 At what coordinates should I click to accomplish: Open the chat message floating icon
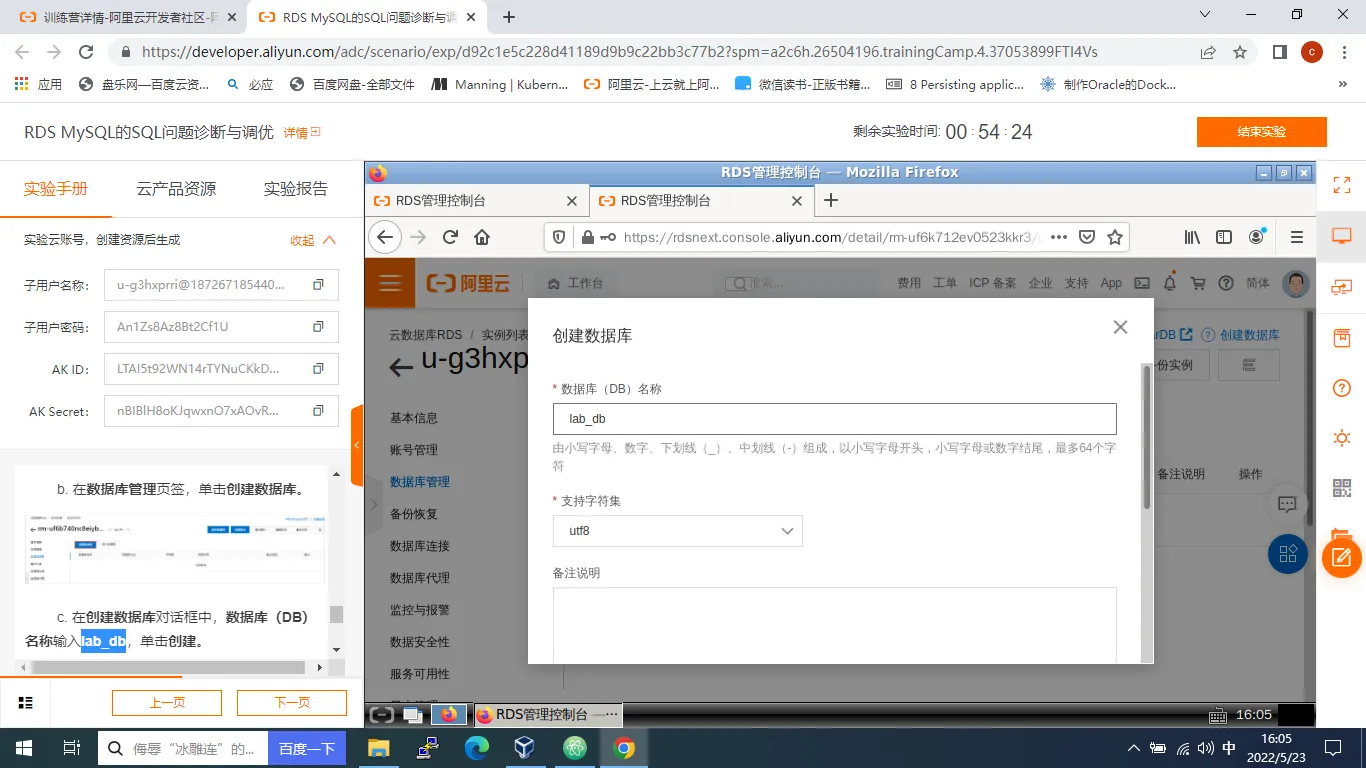(x=1288, y=503)
